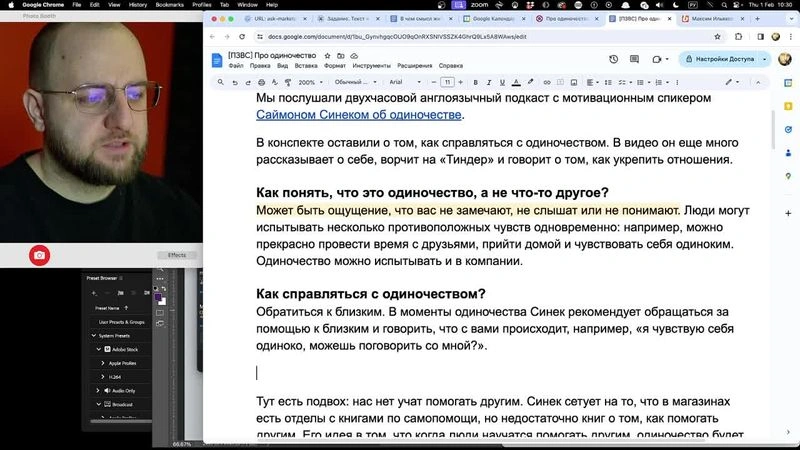The height and width of the screenshot is (450, 800).
Task: Collapse the Docs menus with chevron
Action: 758,82
